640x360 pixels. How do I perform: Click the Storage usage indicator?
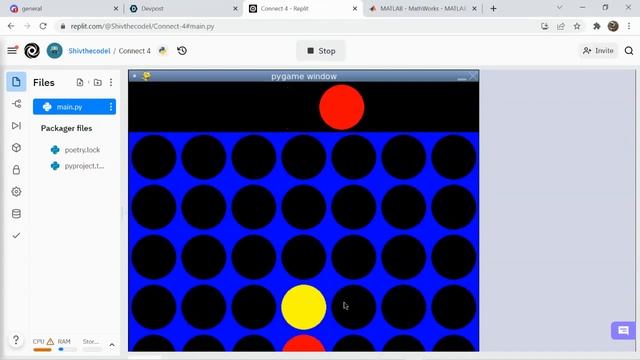(x=91, y=344)
